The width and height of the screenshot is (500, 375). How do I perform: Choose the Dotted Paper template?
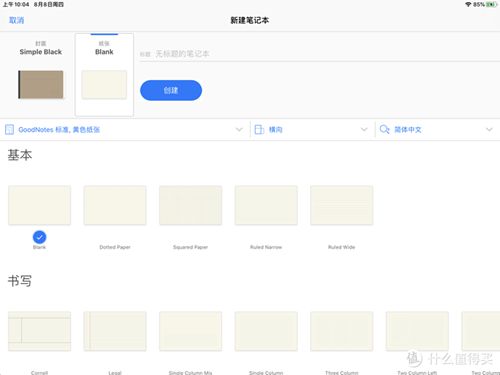[x=115, y=205]
